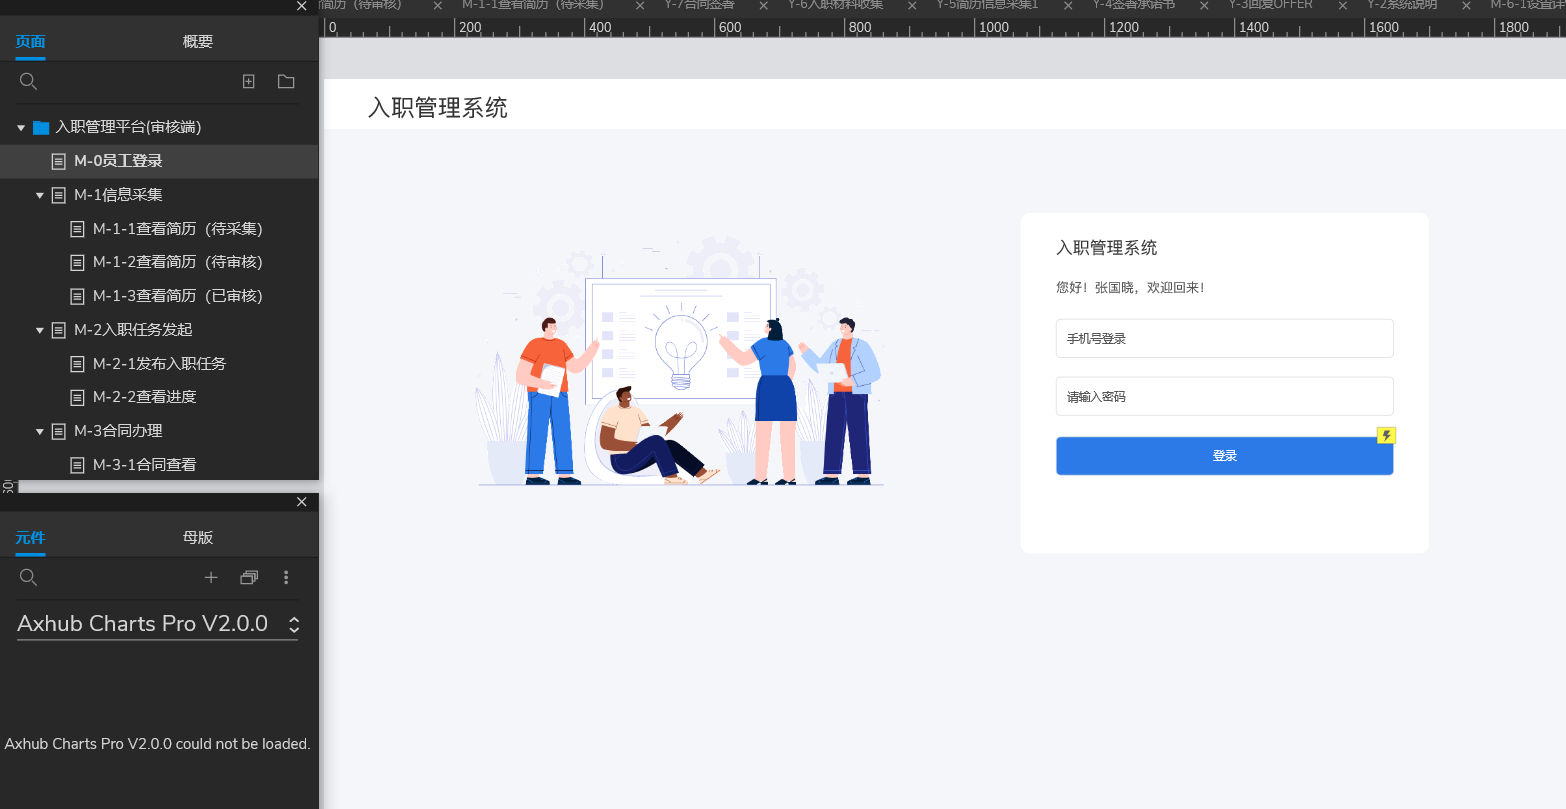The width and height of the screenshot is (1566, 809).
Task: Close the library panel with its X
Action: point(302,502)
